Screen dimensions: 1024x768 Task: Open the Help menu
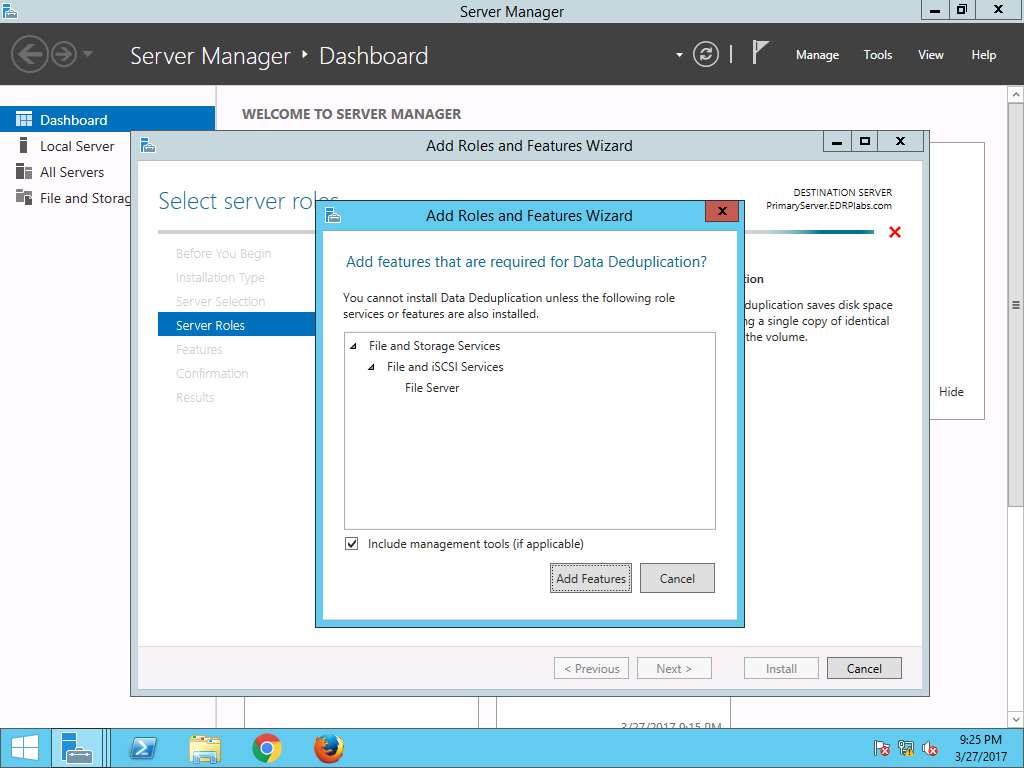pos(984,55)
